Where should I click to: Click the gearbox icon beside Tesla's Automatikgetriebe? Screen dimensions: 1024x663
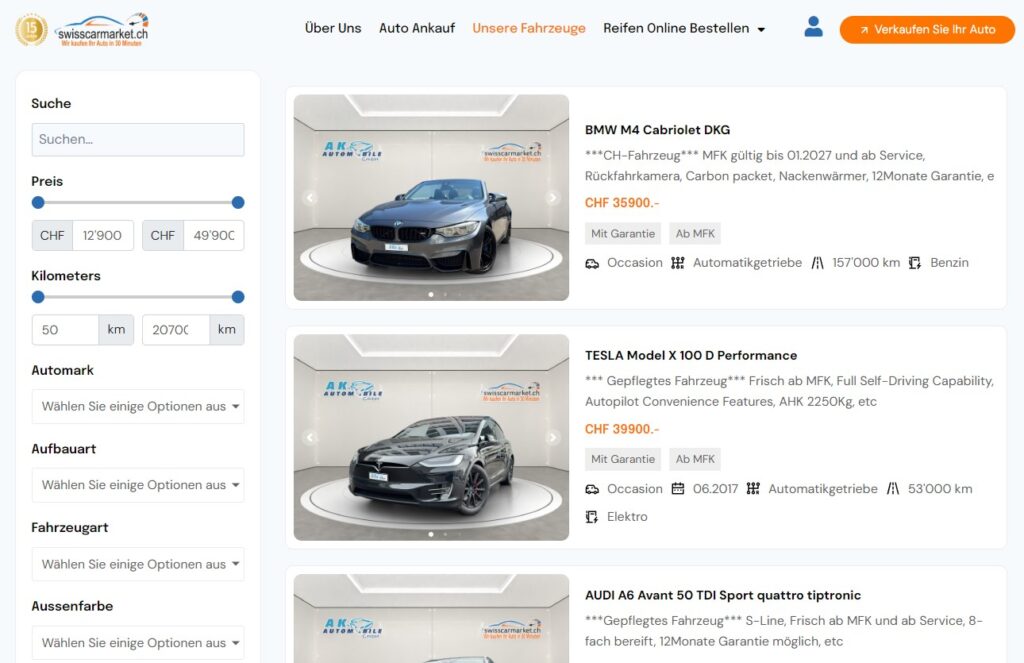(753, 489)
